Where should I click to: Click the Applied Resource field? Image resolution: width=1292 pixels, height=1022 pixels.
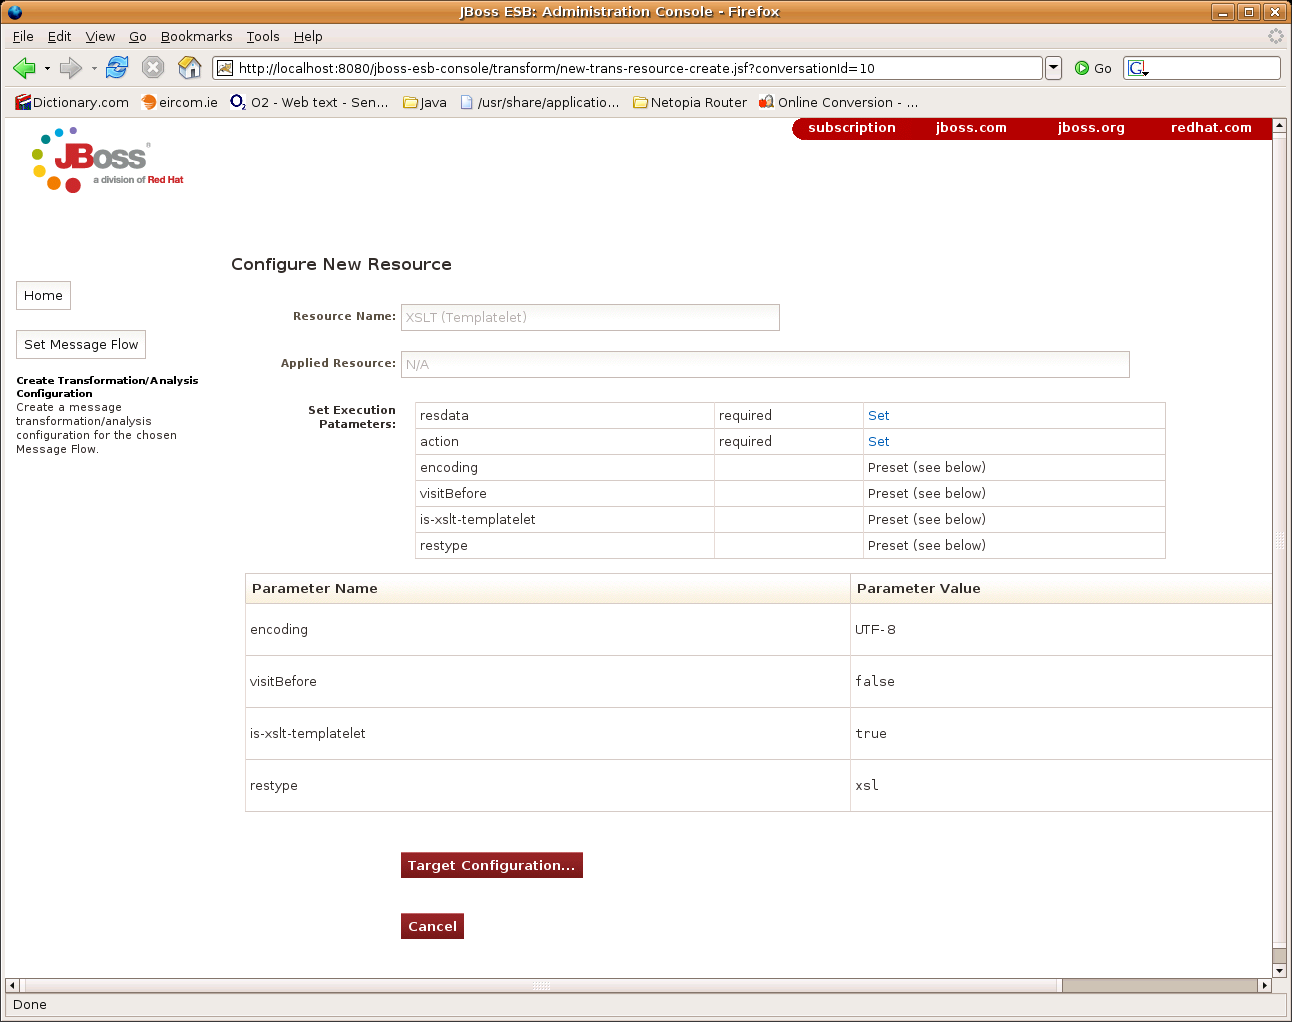coord(765,364)
